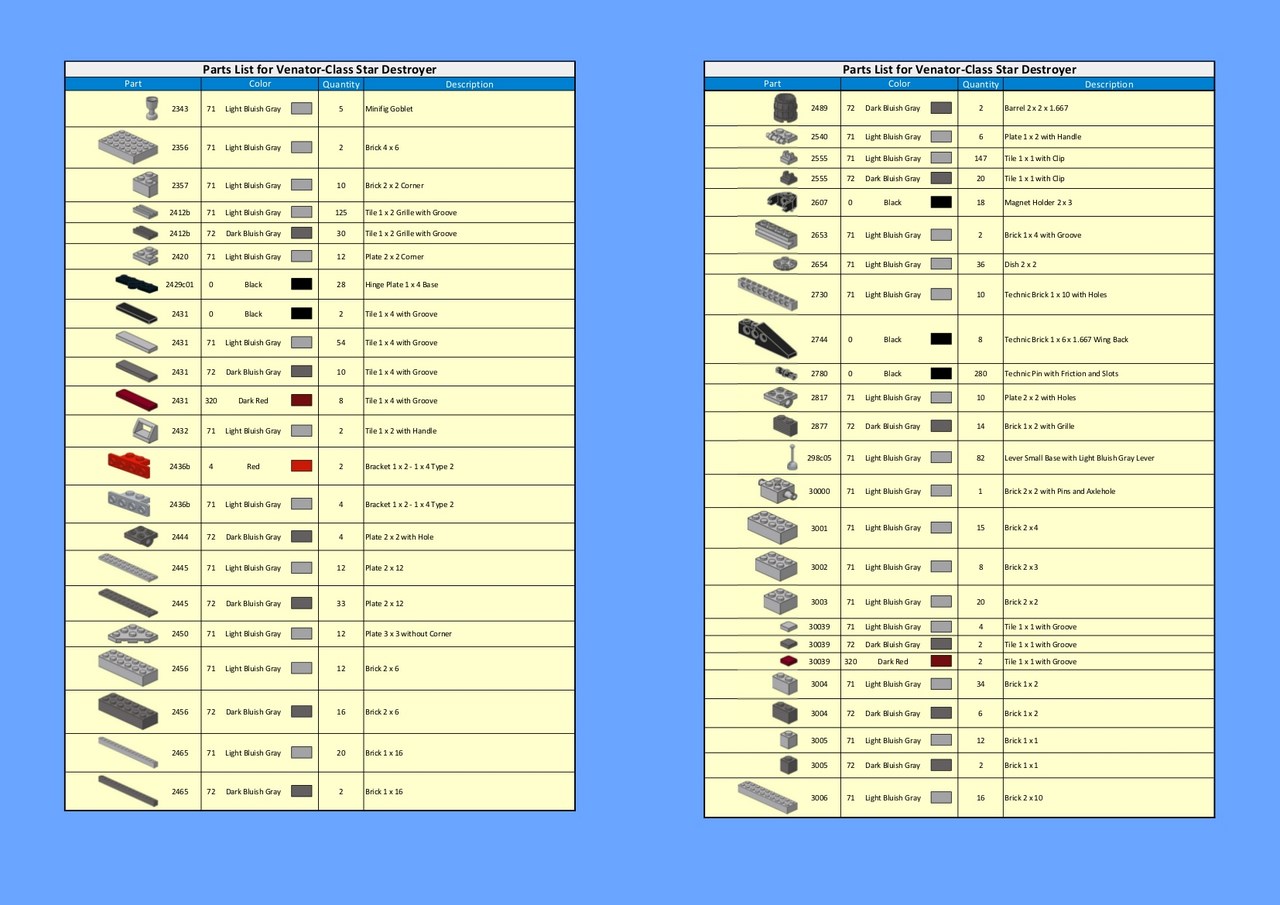Click the Brick 2 x 2 Corner image
This screenshot has width=1280, height=905.
(145, 184)
